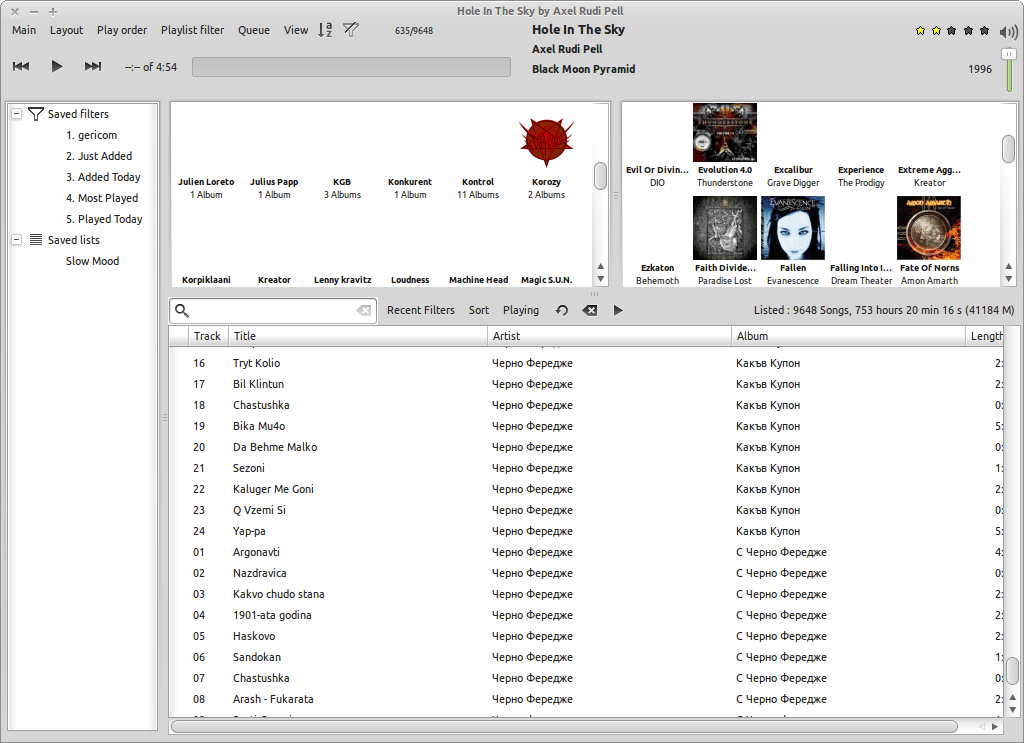This screenshot has height=743, width=1024.
Task: Select the Korozy artist picture
Action: (547, 141)
